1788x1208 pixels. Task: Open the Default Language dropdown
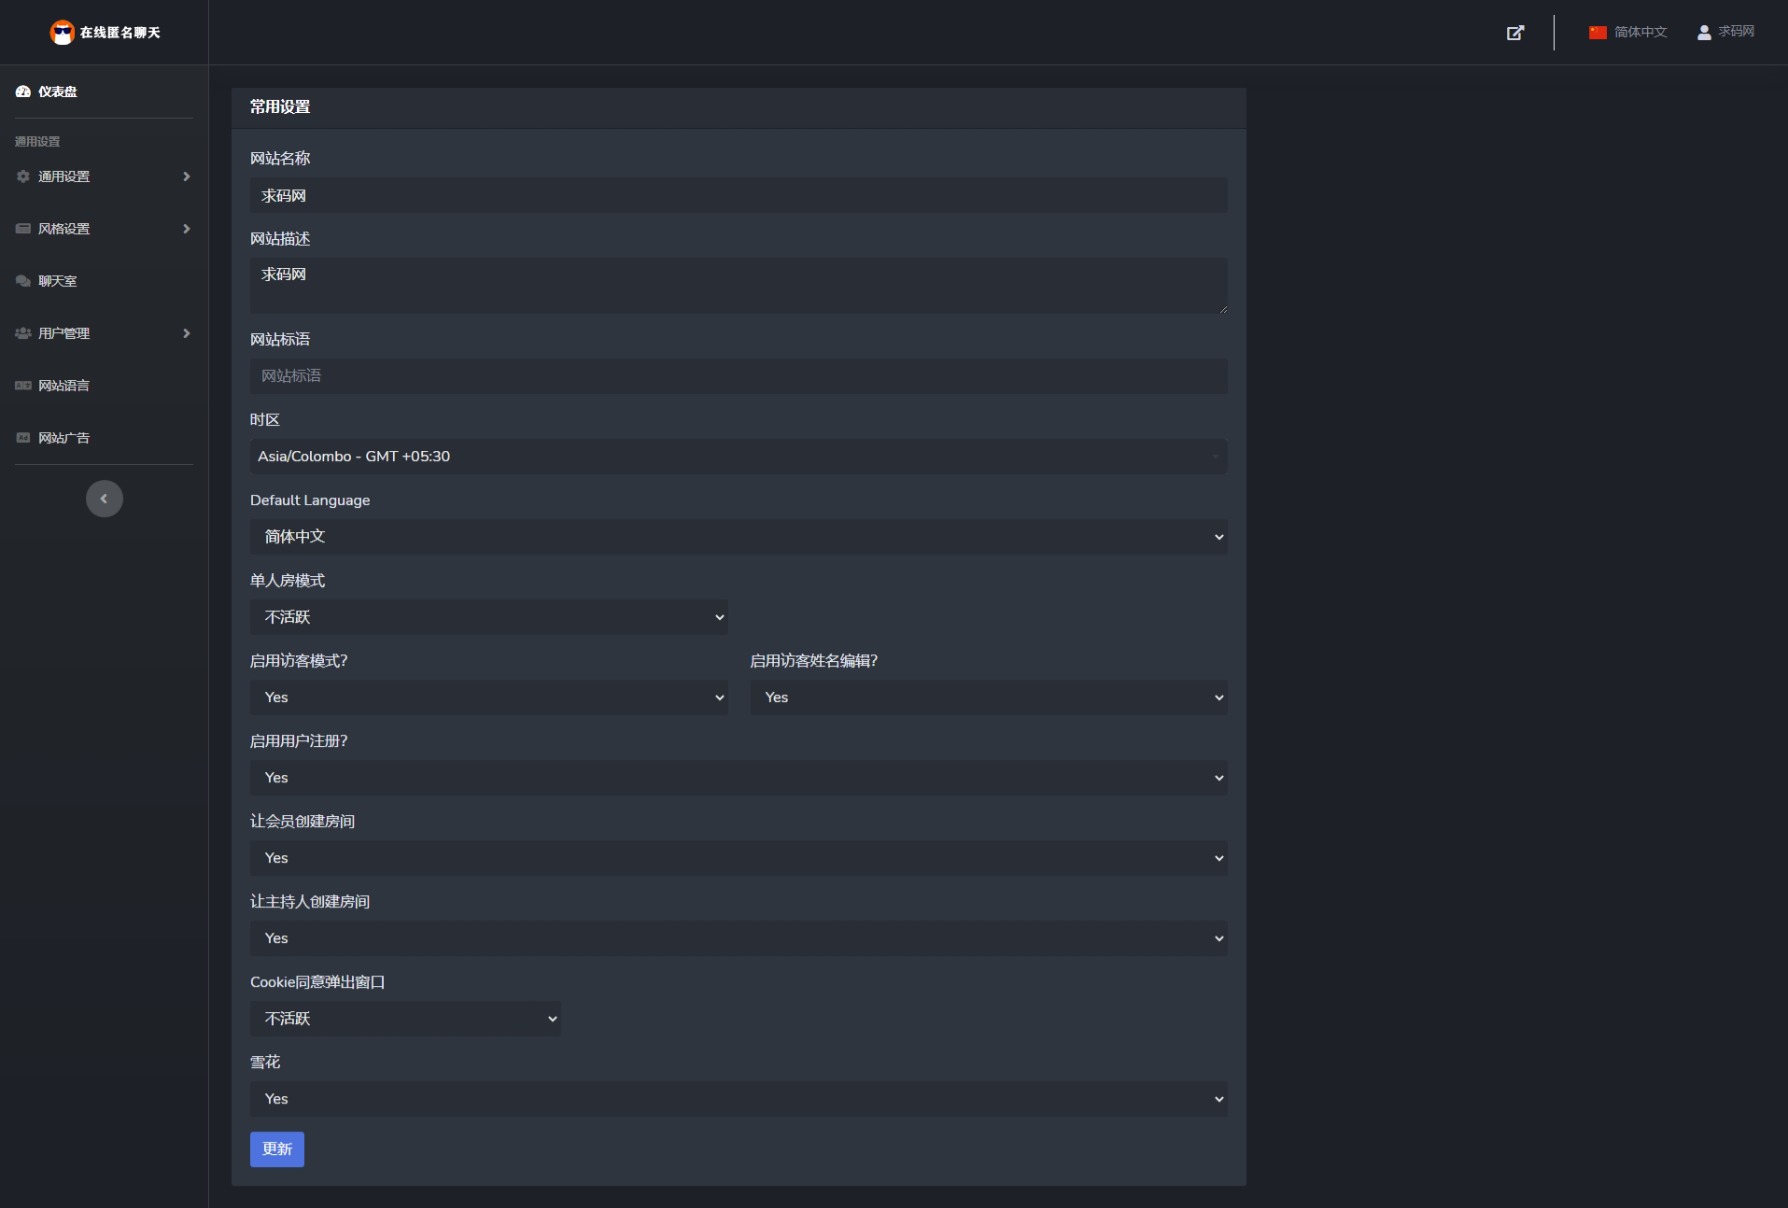pos(738,537)
